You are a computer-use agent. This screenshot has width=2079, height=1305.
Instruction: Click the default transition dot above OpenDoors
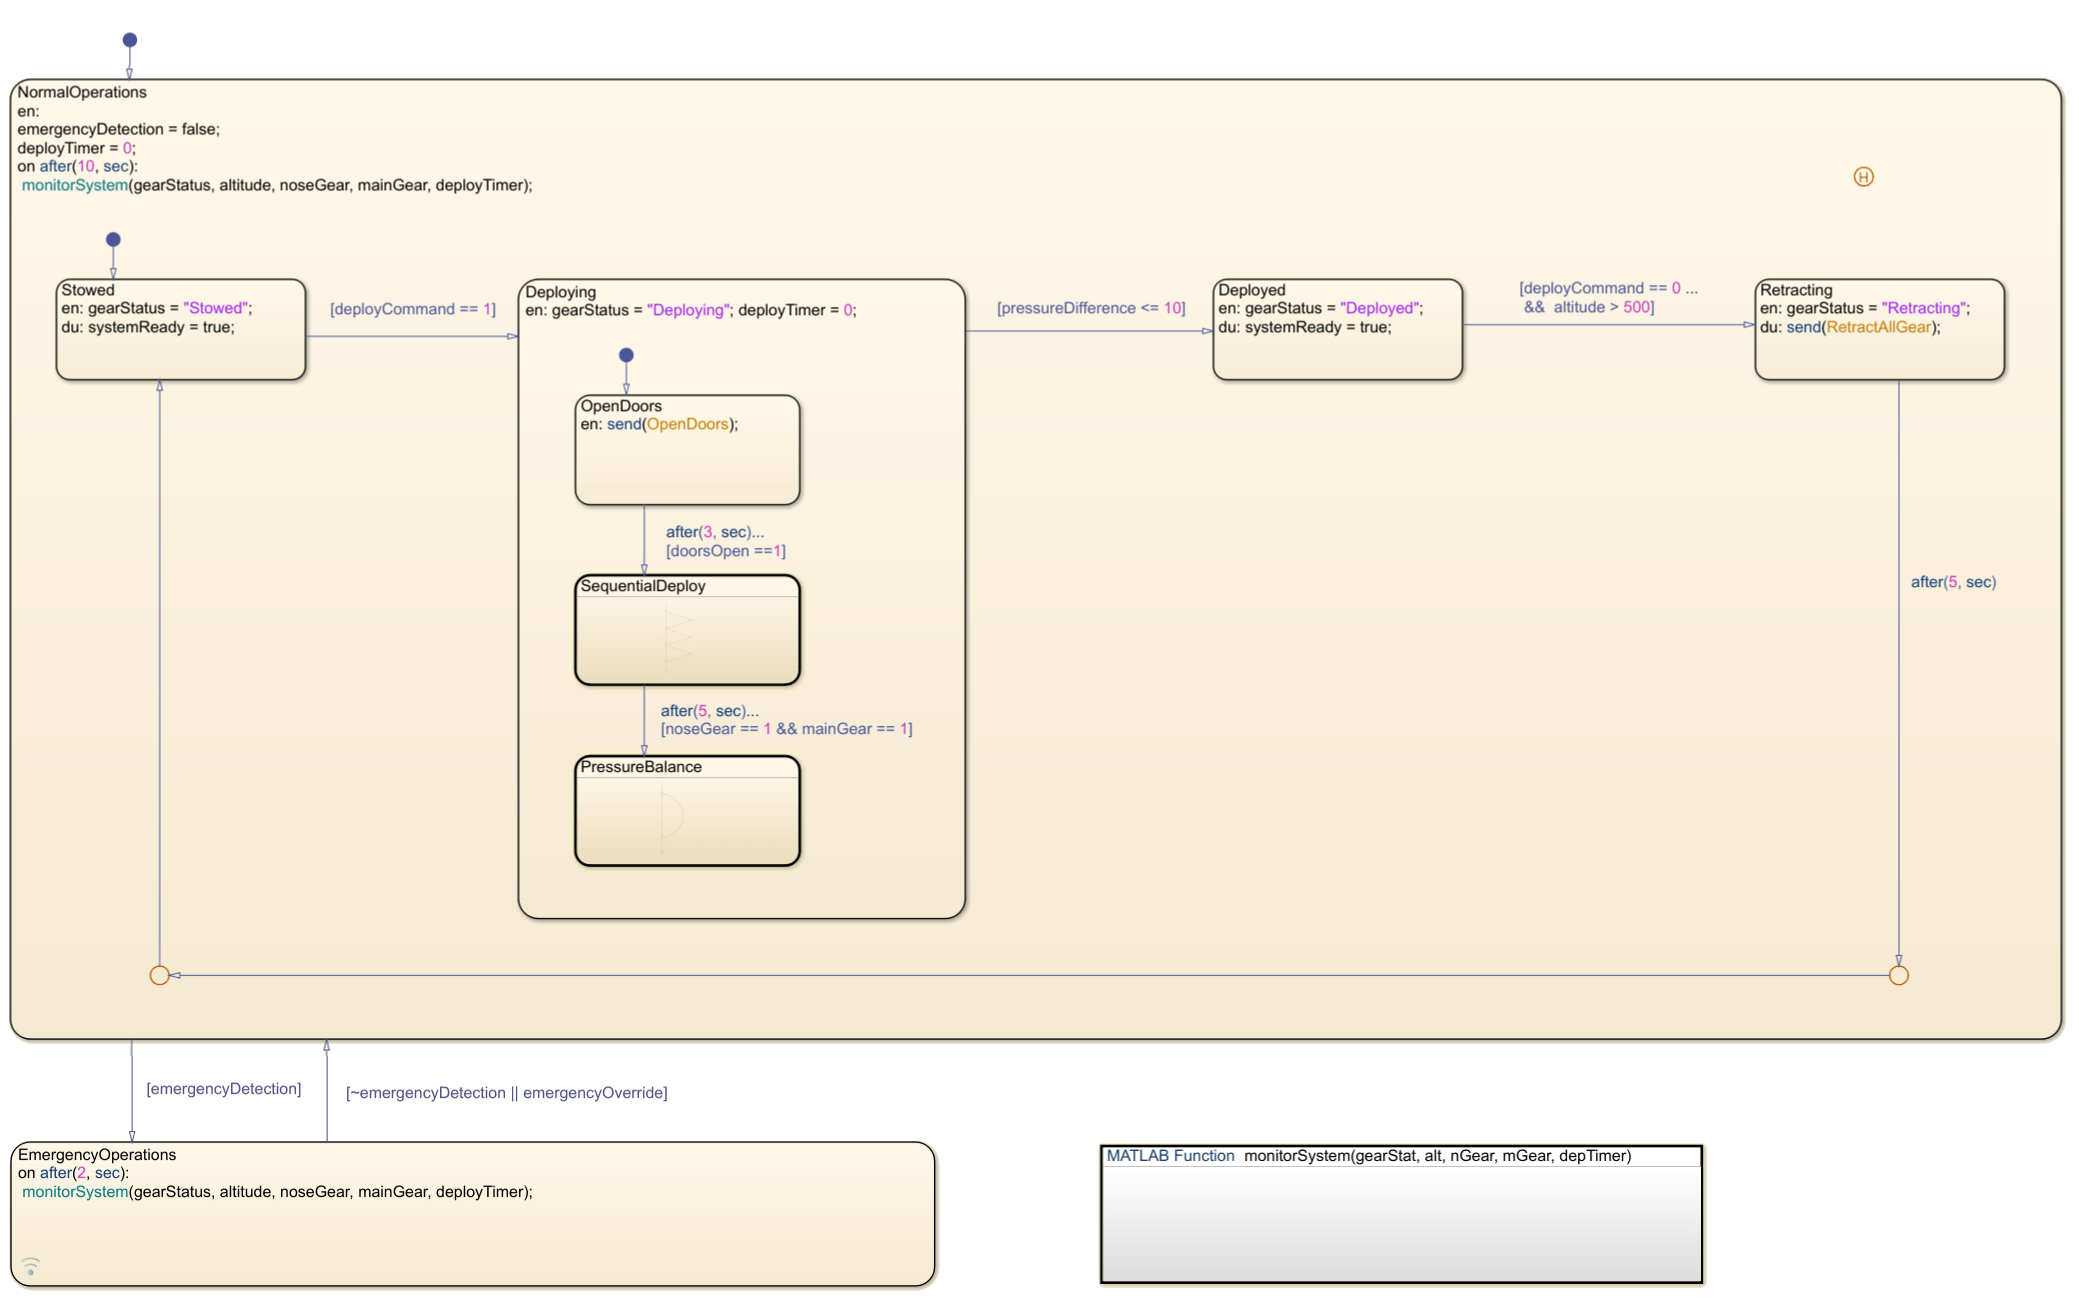pyautogui.click(x=626, y=354)
